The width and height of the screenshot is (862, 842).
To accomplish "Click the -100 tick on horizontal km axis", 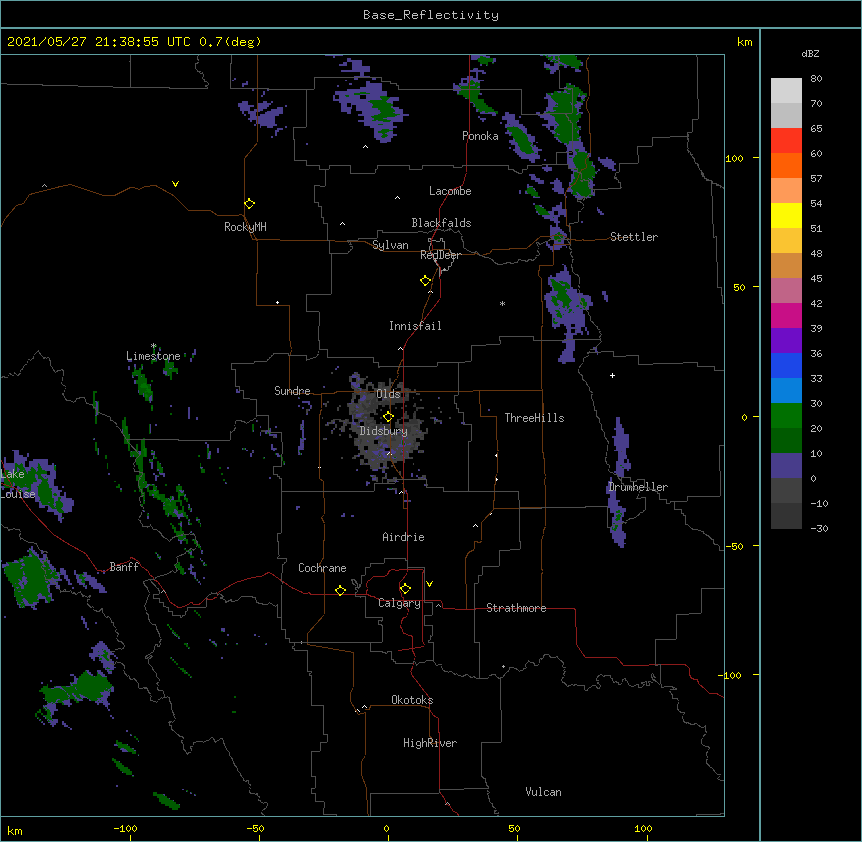I will tap(125, 828).
